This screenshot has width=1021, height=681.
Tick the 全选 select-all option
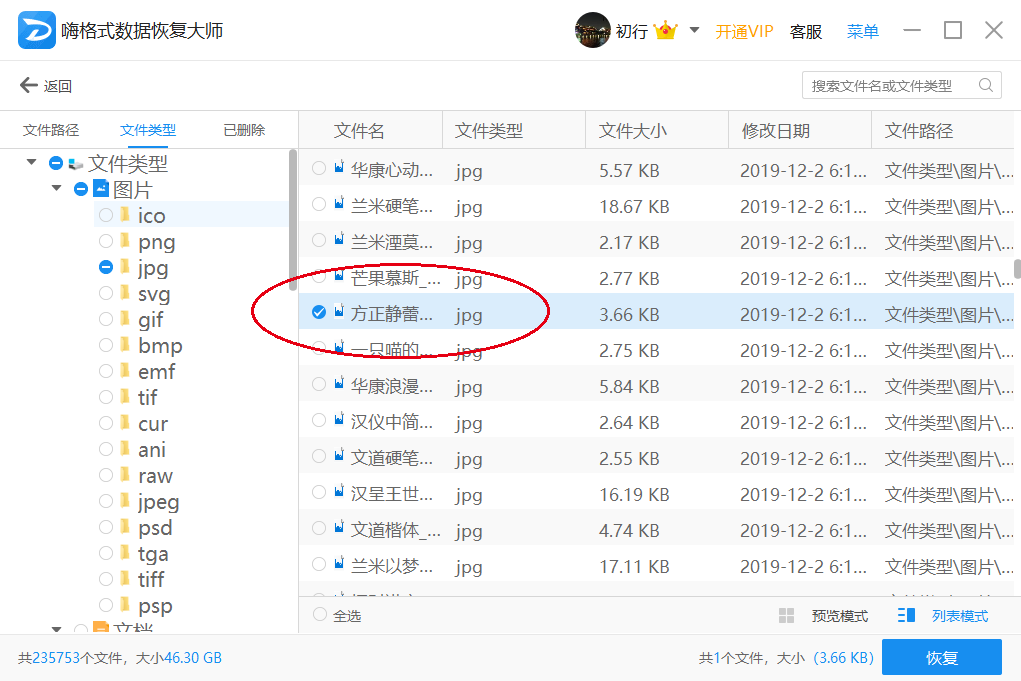[319, 615]
